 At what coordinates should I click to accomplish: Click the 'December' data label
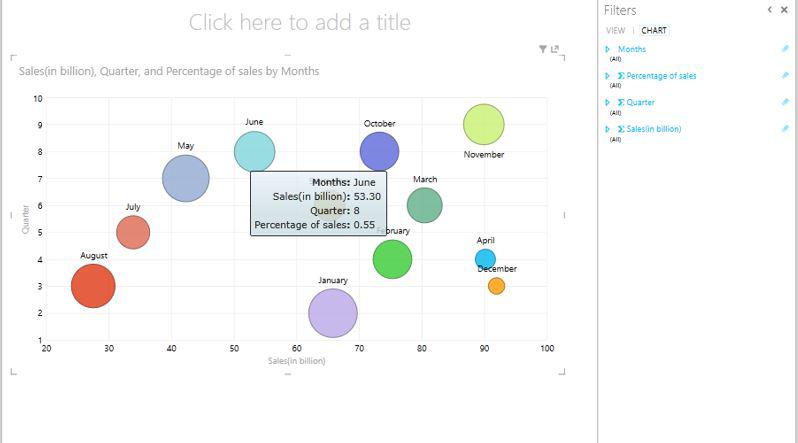tap(497, 269)
